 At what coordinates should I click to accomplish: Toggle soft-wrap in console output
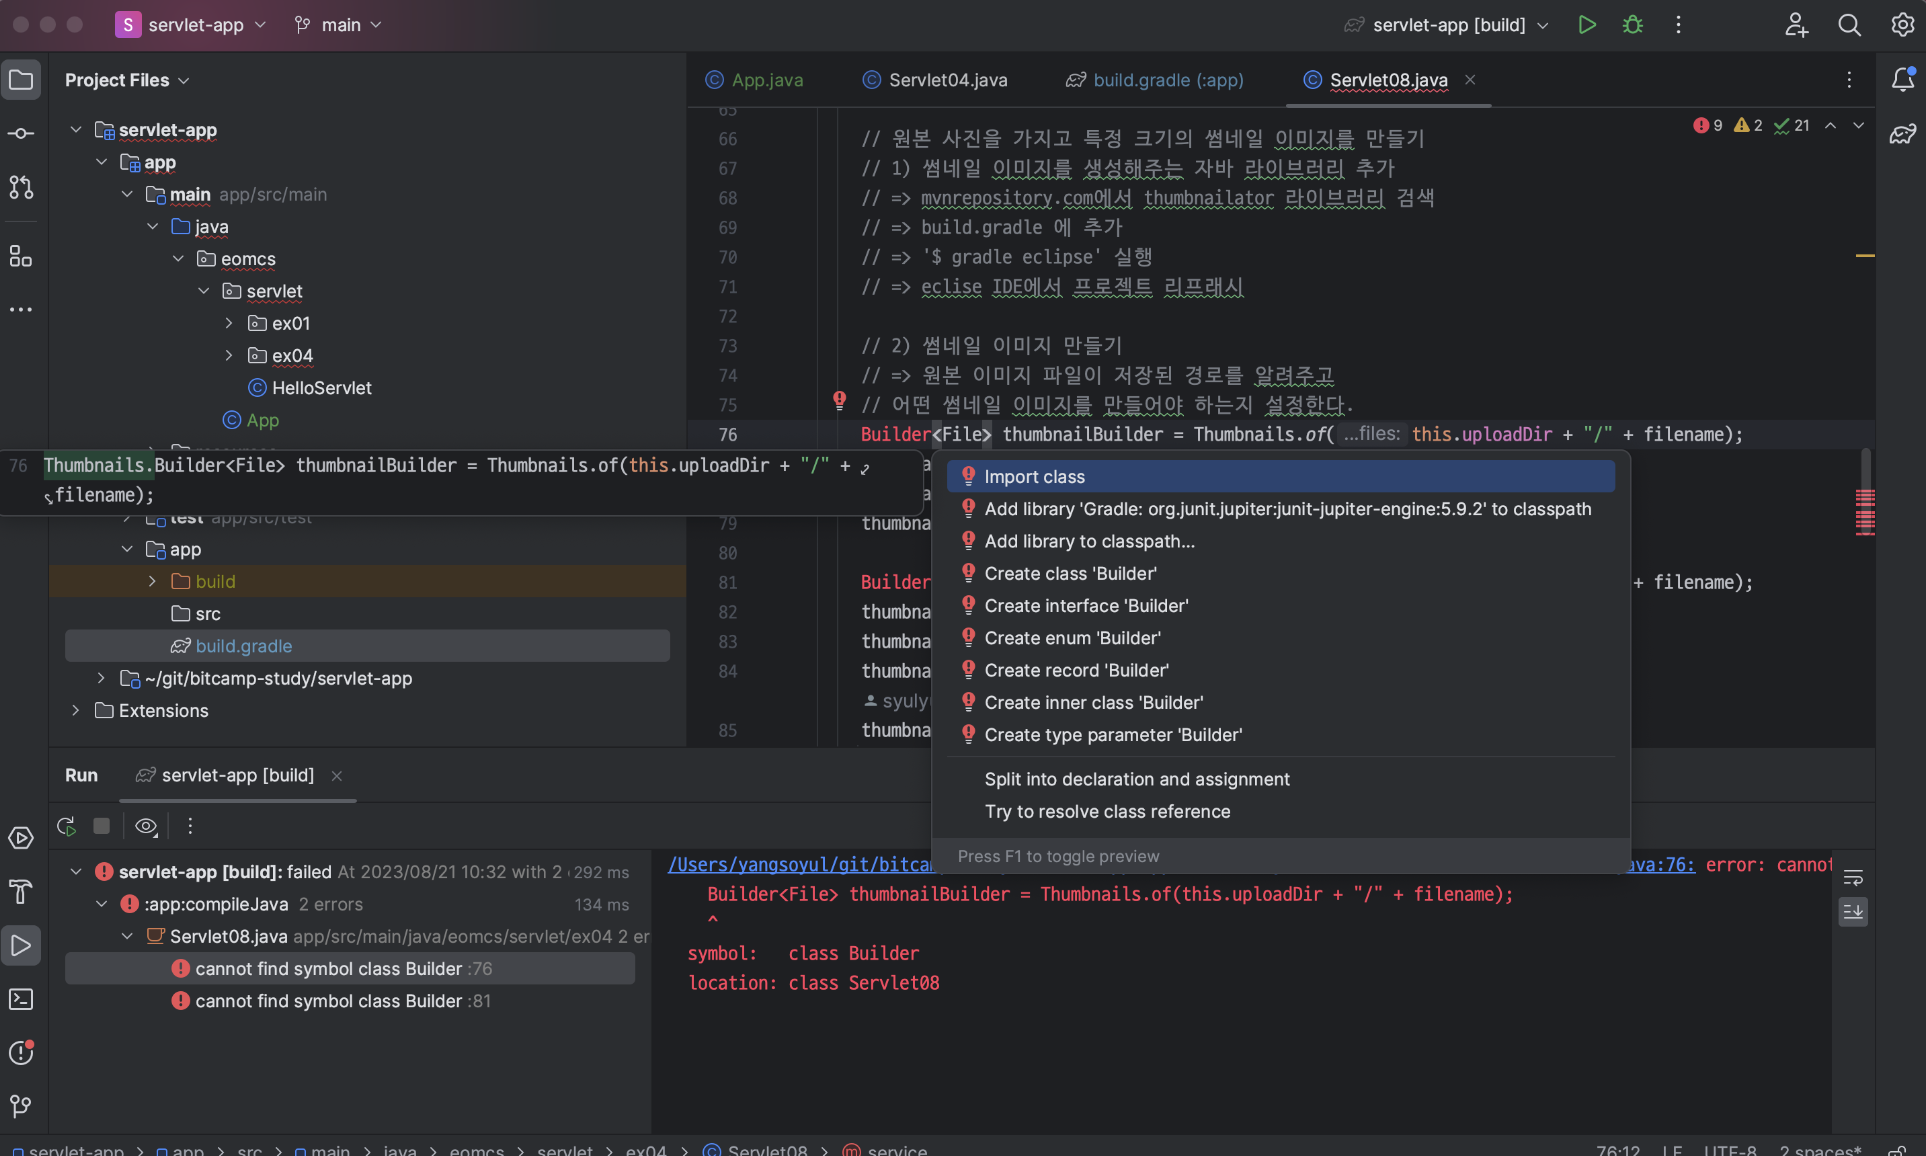(x=1853, y=878)
